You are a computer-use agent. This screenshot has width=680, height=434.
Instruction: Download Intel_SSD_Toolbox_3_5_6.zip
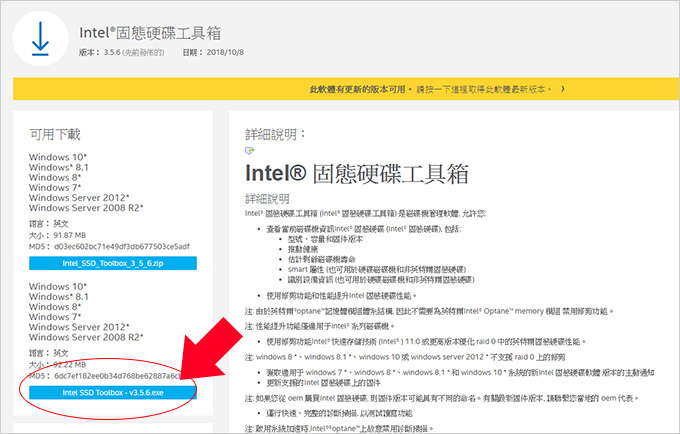click(113, 263)
